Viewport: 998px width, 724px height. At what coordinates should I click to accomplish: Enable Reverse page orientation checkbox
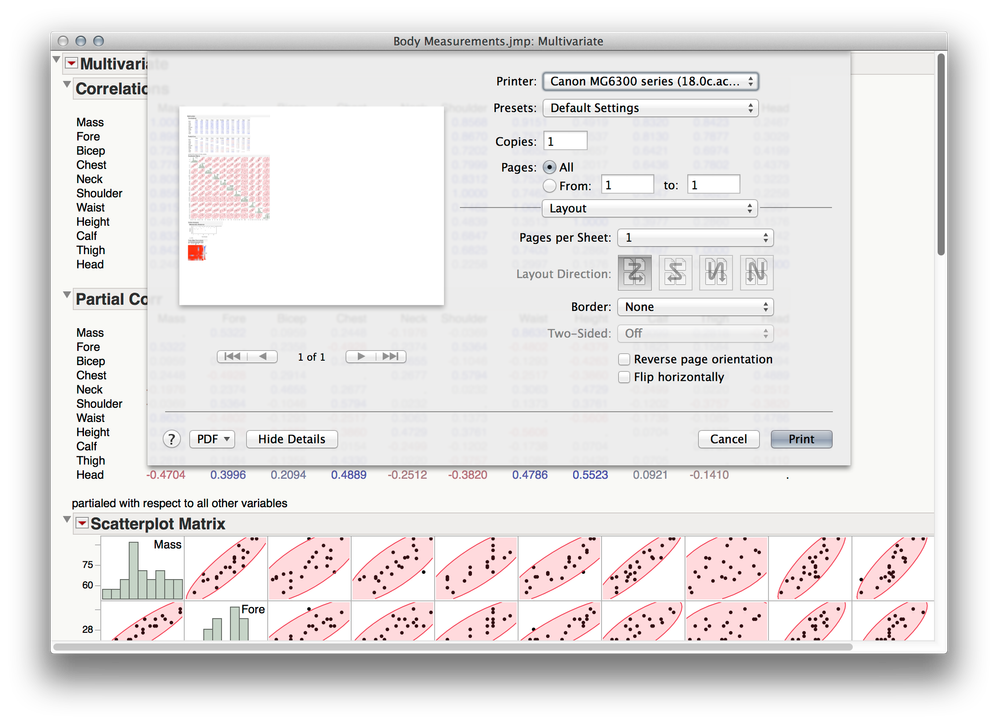(x=625, y=359)
